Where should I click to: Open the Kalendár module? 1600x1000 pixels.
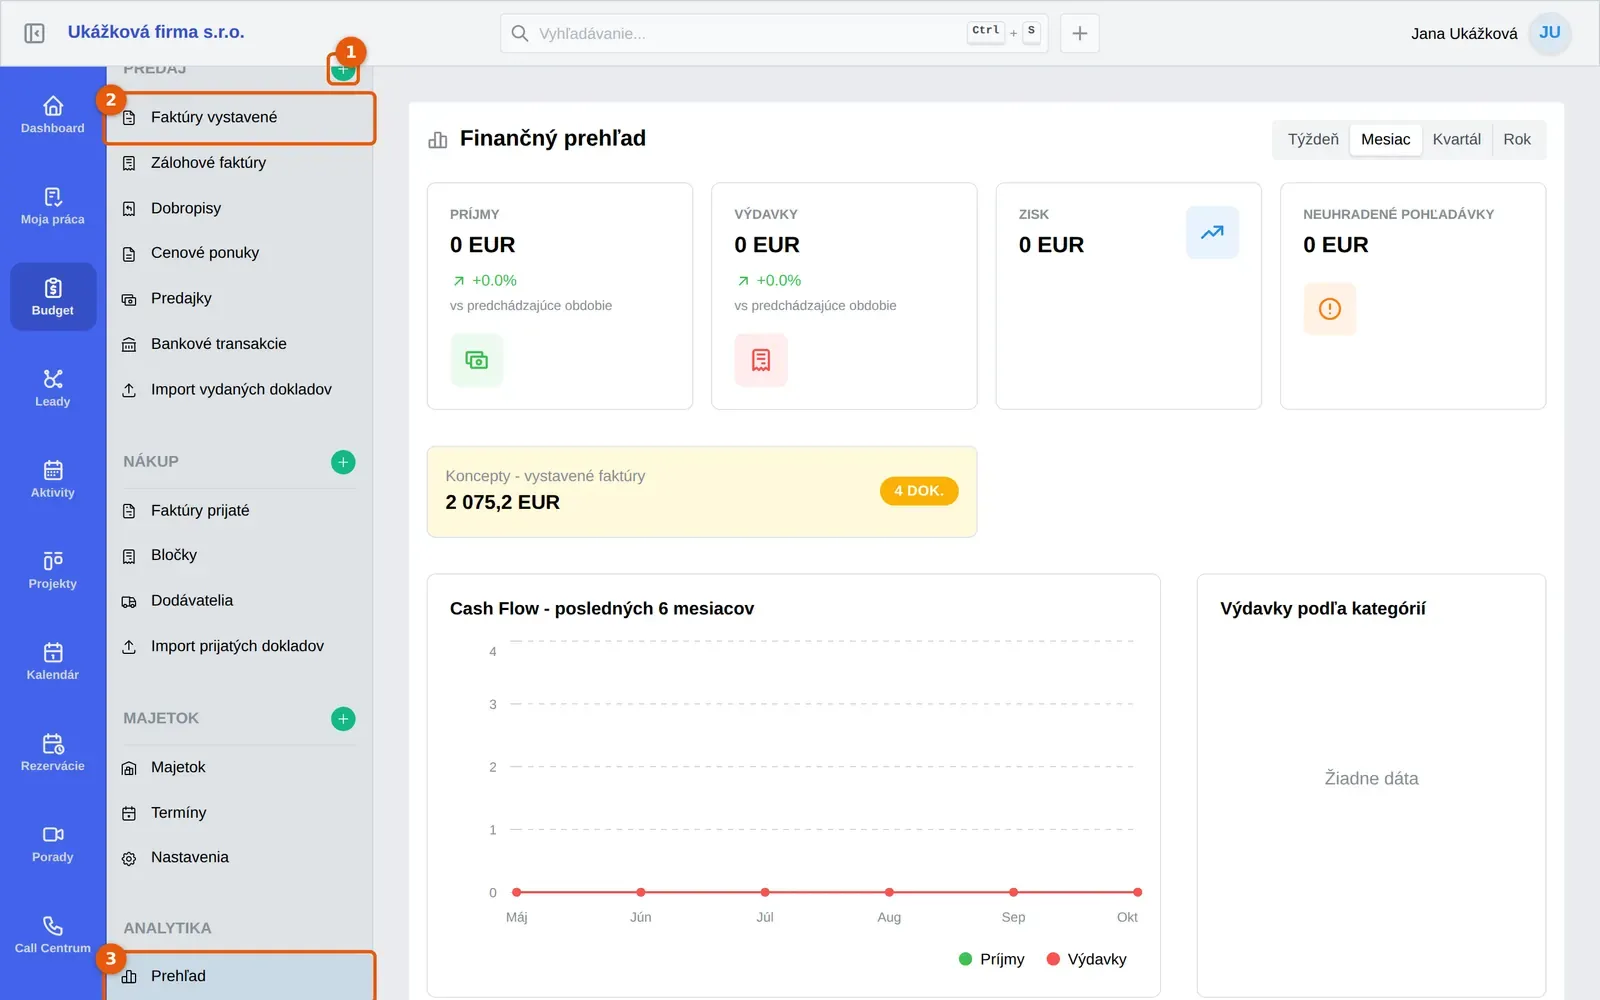53,660
